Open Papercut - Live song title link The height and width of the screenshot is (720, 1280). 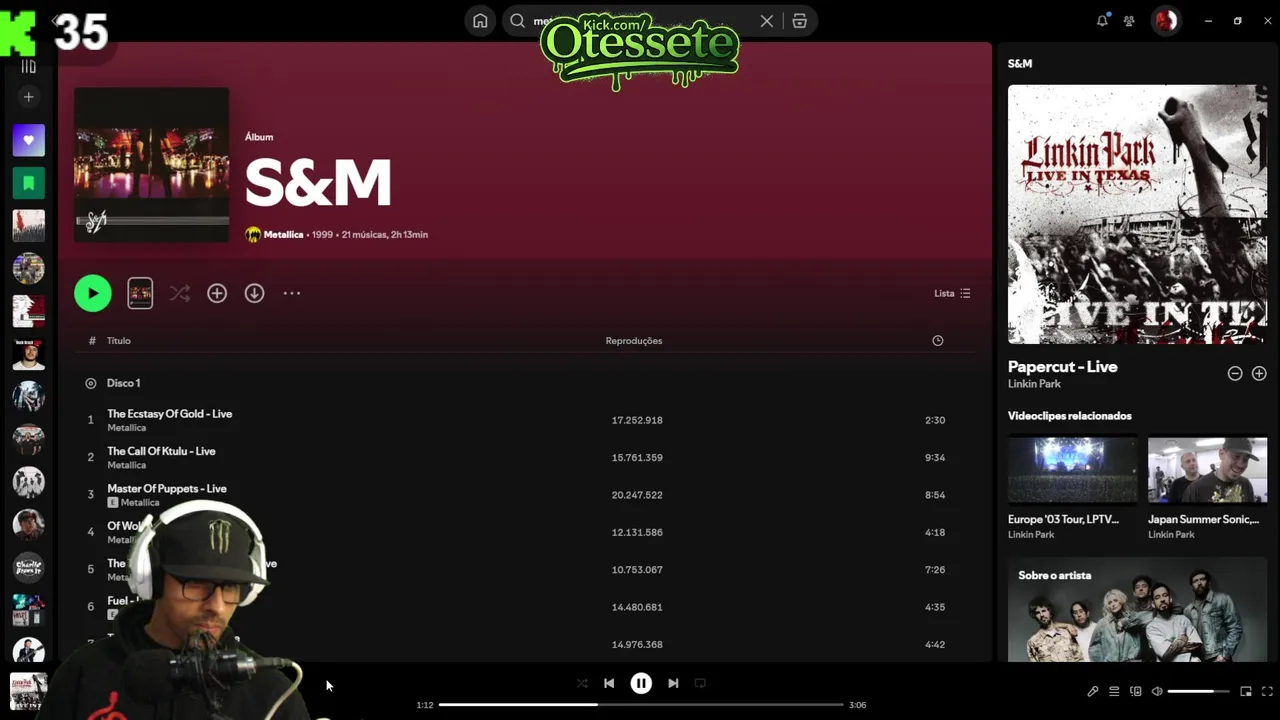(1063, 367)
